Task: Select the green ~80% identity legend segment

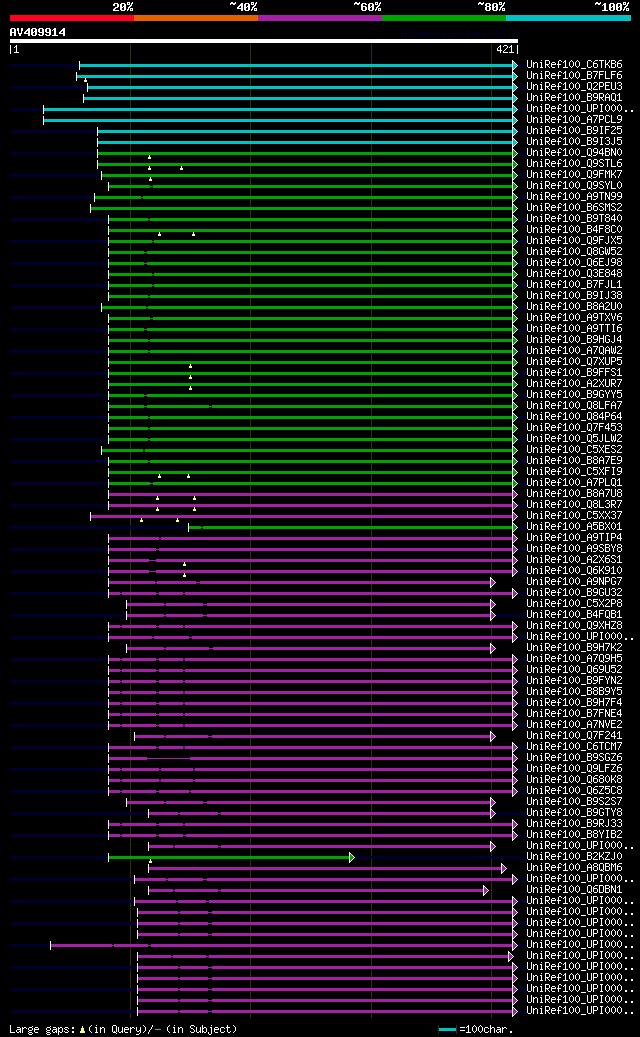Action: pos(444,18)
